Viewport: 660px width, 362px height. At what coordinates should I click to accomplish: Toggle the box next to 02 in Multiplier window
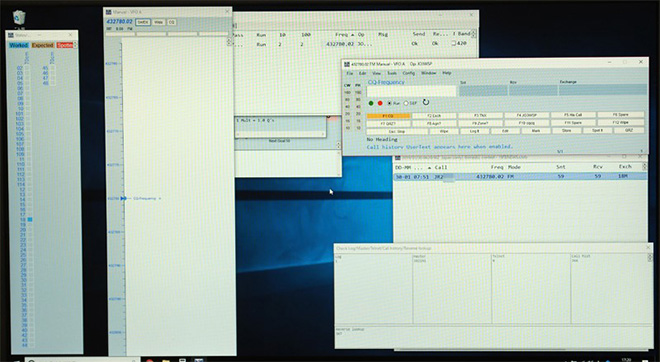(x=27, y=68)
